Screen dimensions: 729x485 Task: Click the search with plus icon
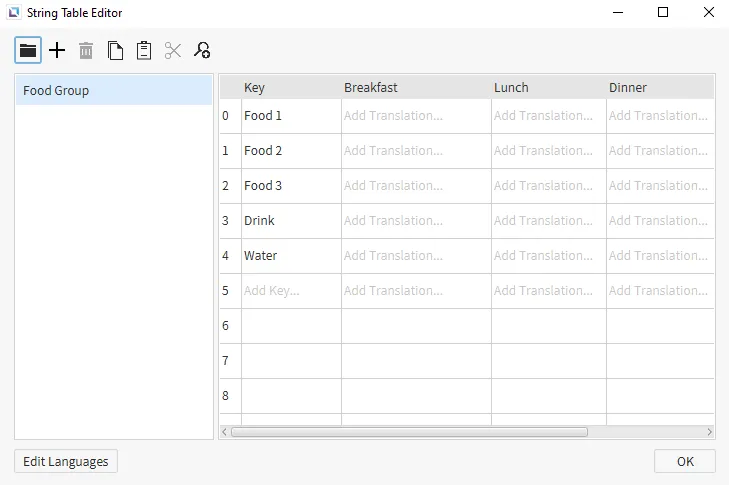point(202,50)
